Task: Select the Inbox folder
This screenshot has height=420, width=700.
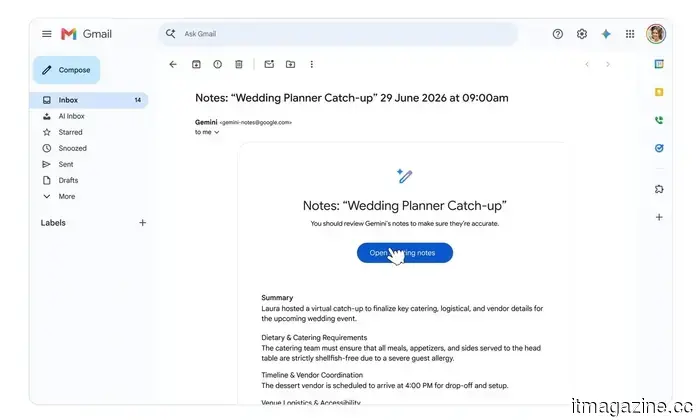Action: pos(89,100)
